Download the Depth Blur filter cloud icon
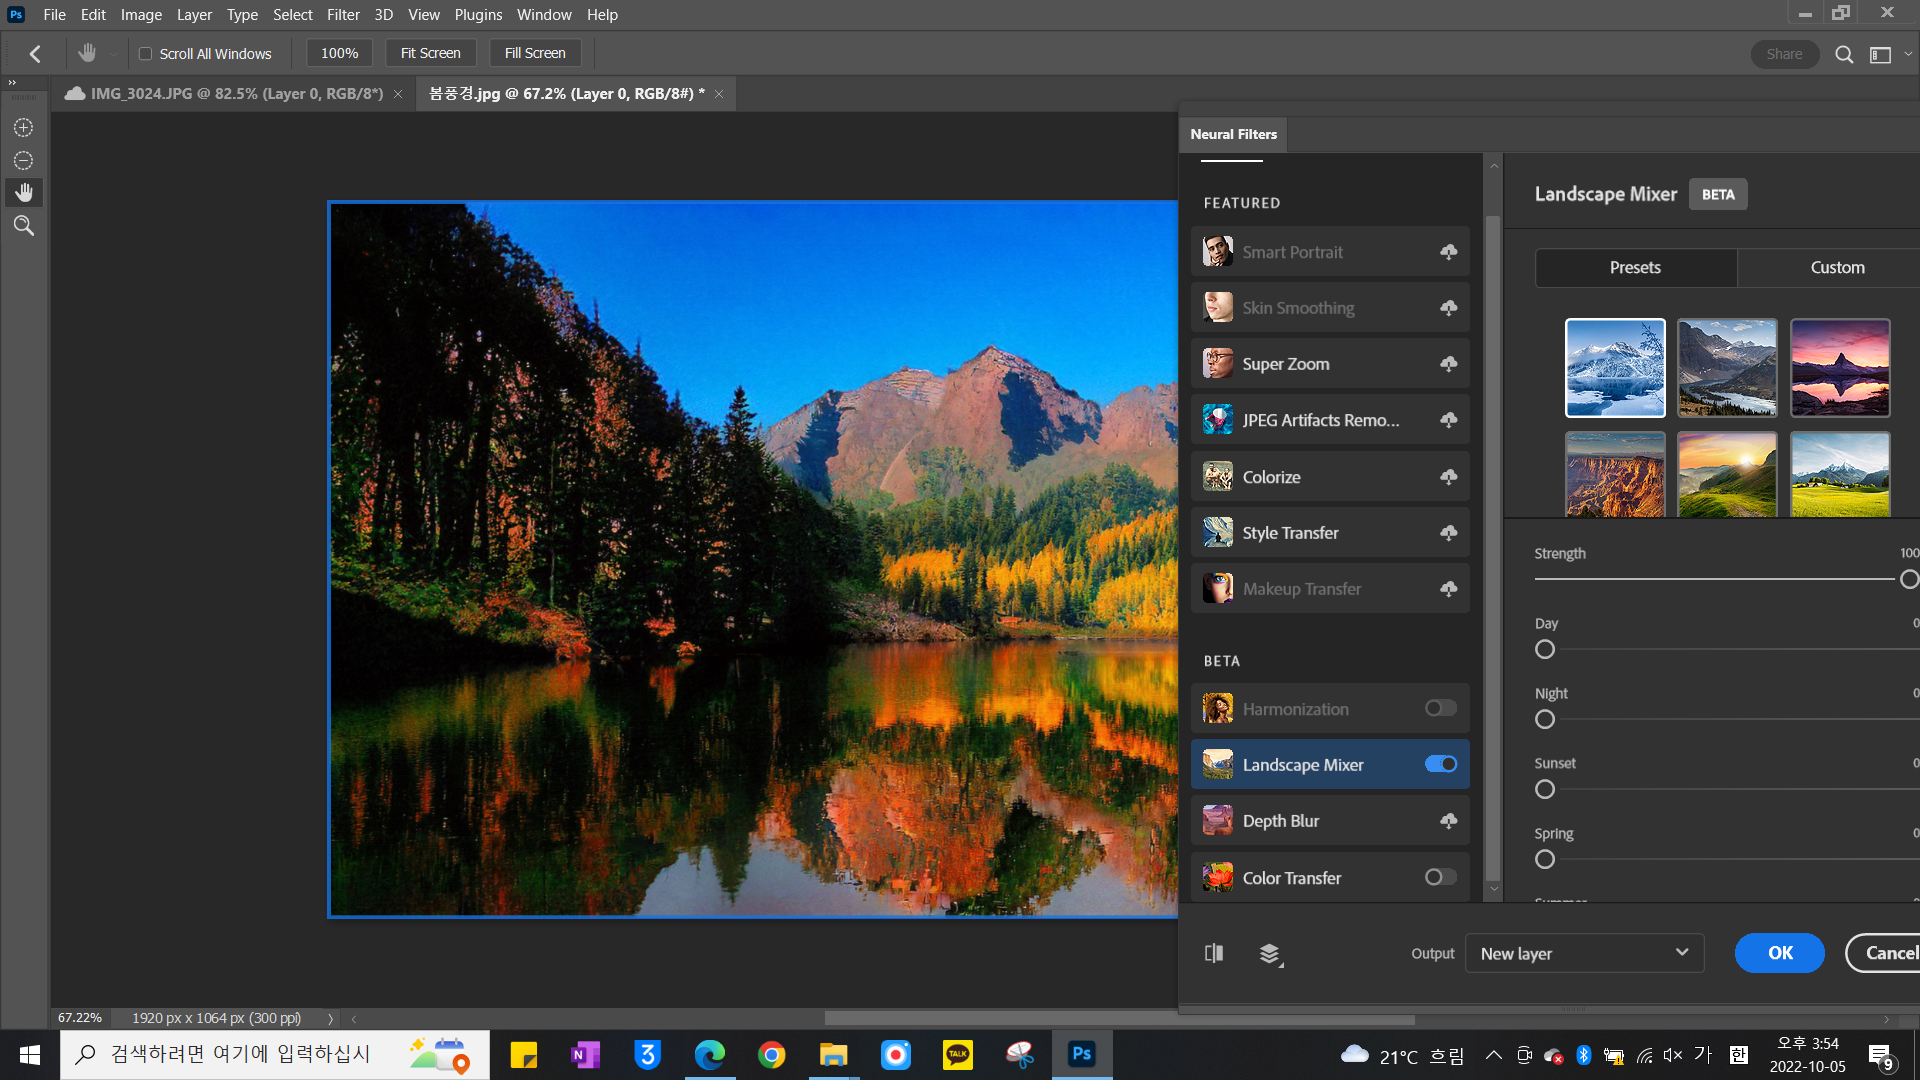Viewport: 1920px width, 1080px height. pyautogui.click(x=1448, y=821)
